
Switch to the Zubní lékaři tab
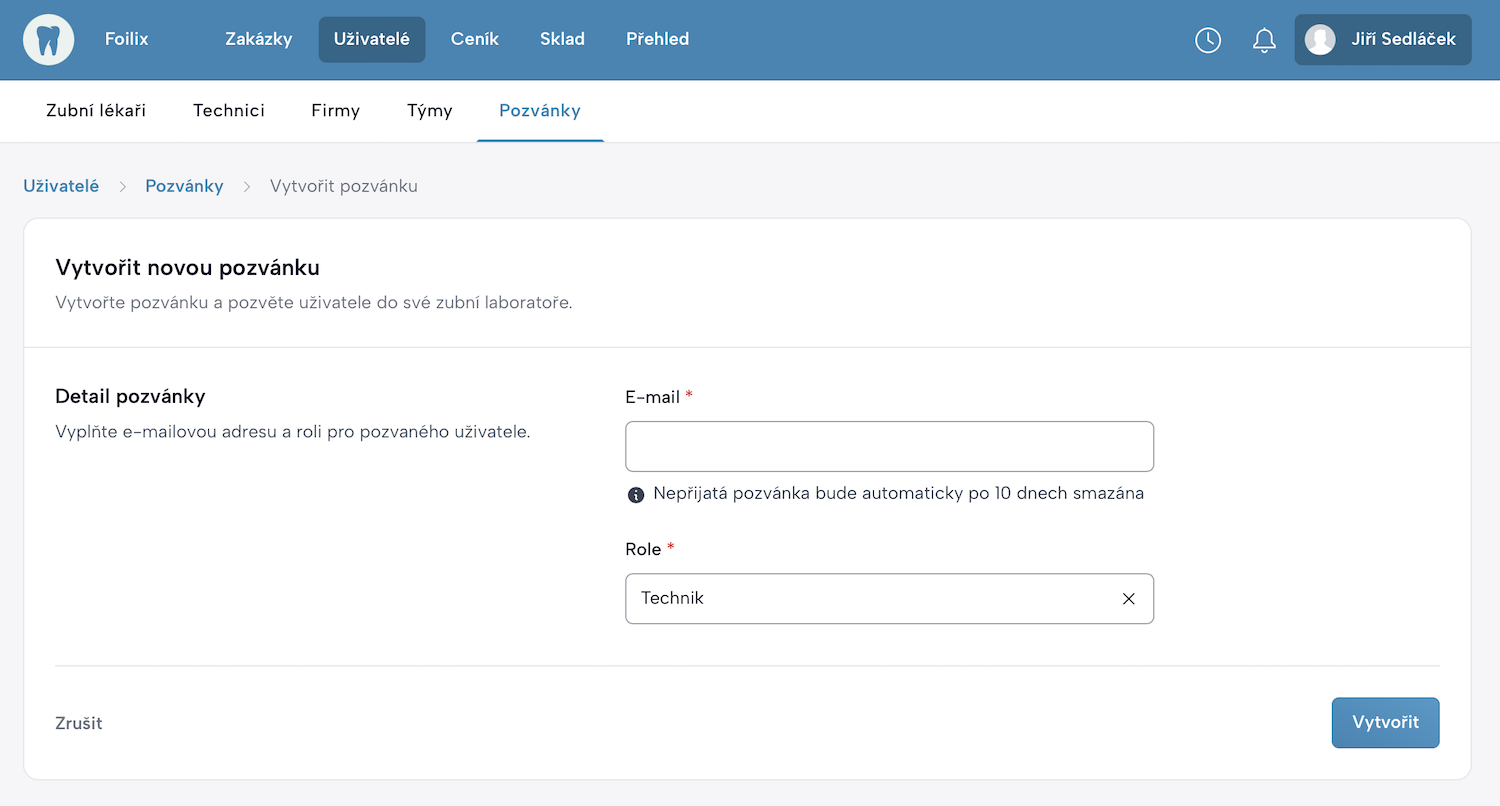96,111
